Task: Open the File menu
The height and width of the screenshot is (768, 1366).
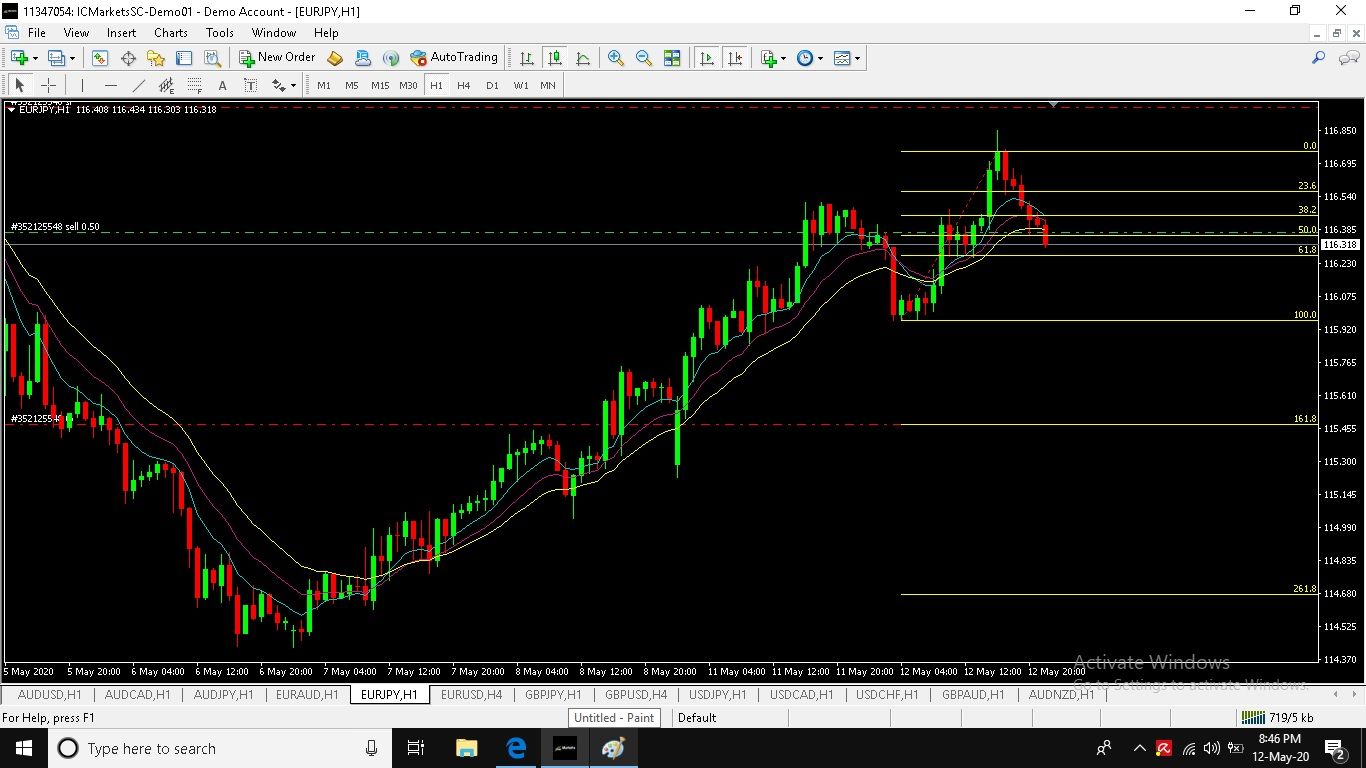Action: (36, 33)
